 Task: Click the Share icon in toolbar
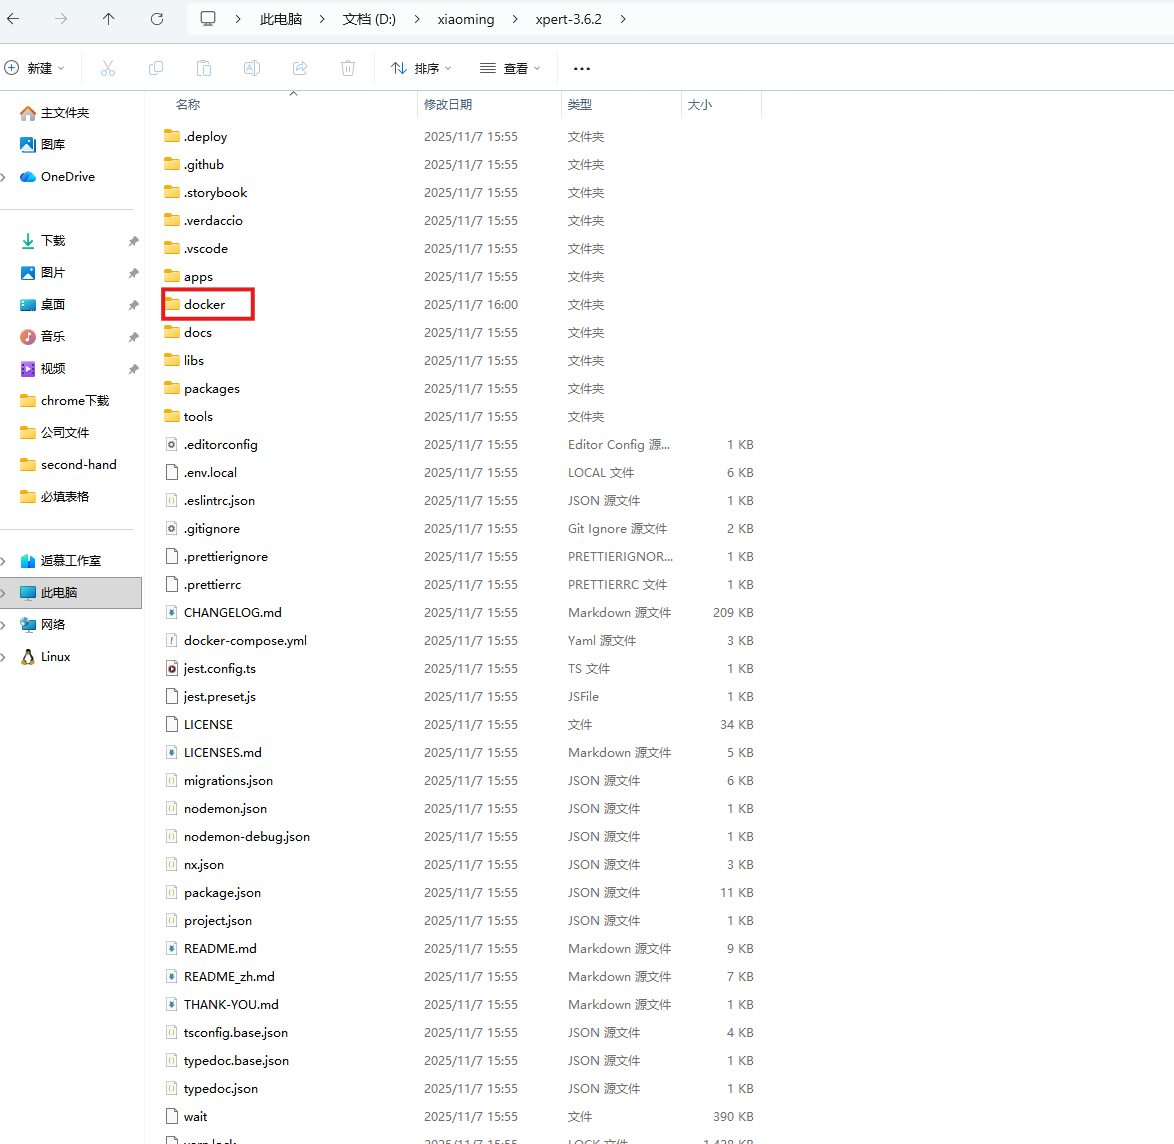click(299, 68)
